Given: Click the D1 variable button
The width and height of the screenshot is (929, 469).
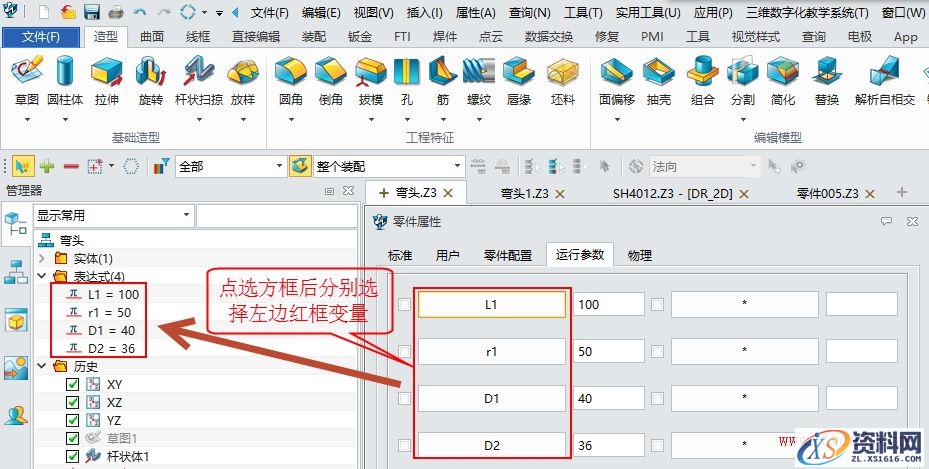Looking at the screenshot, I should [x=492, y=399].
